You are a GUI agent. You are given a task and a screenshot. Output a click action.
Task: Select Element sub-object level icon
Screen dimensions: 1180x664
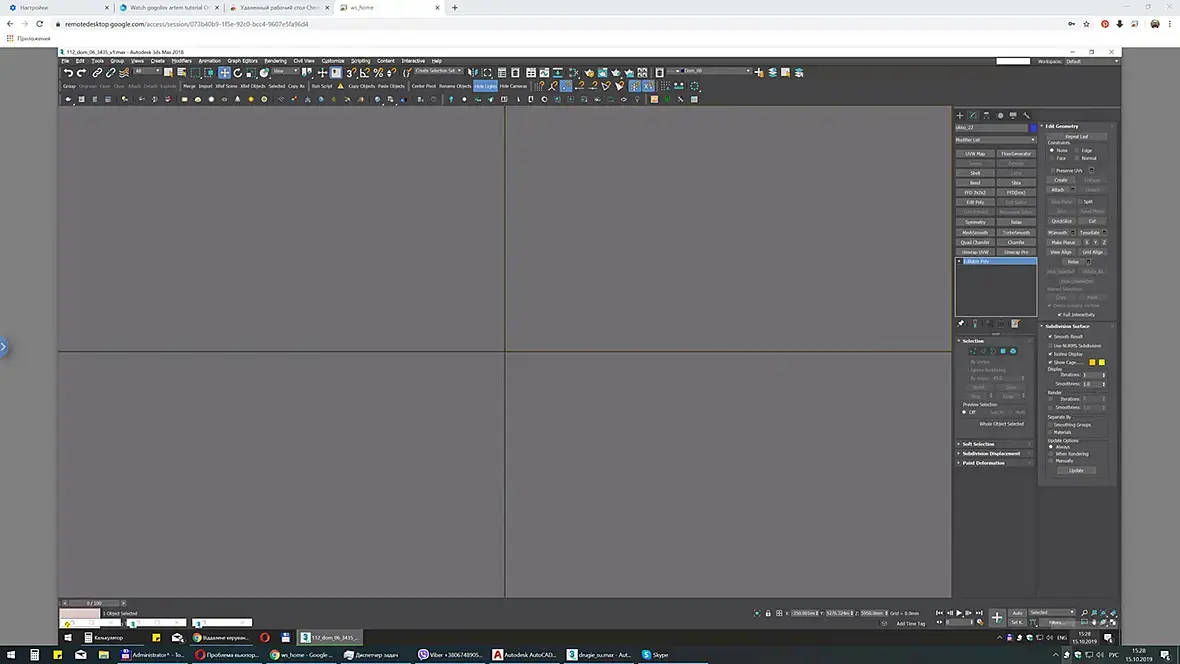[x=1013, y=351]
